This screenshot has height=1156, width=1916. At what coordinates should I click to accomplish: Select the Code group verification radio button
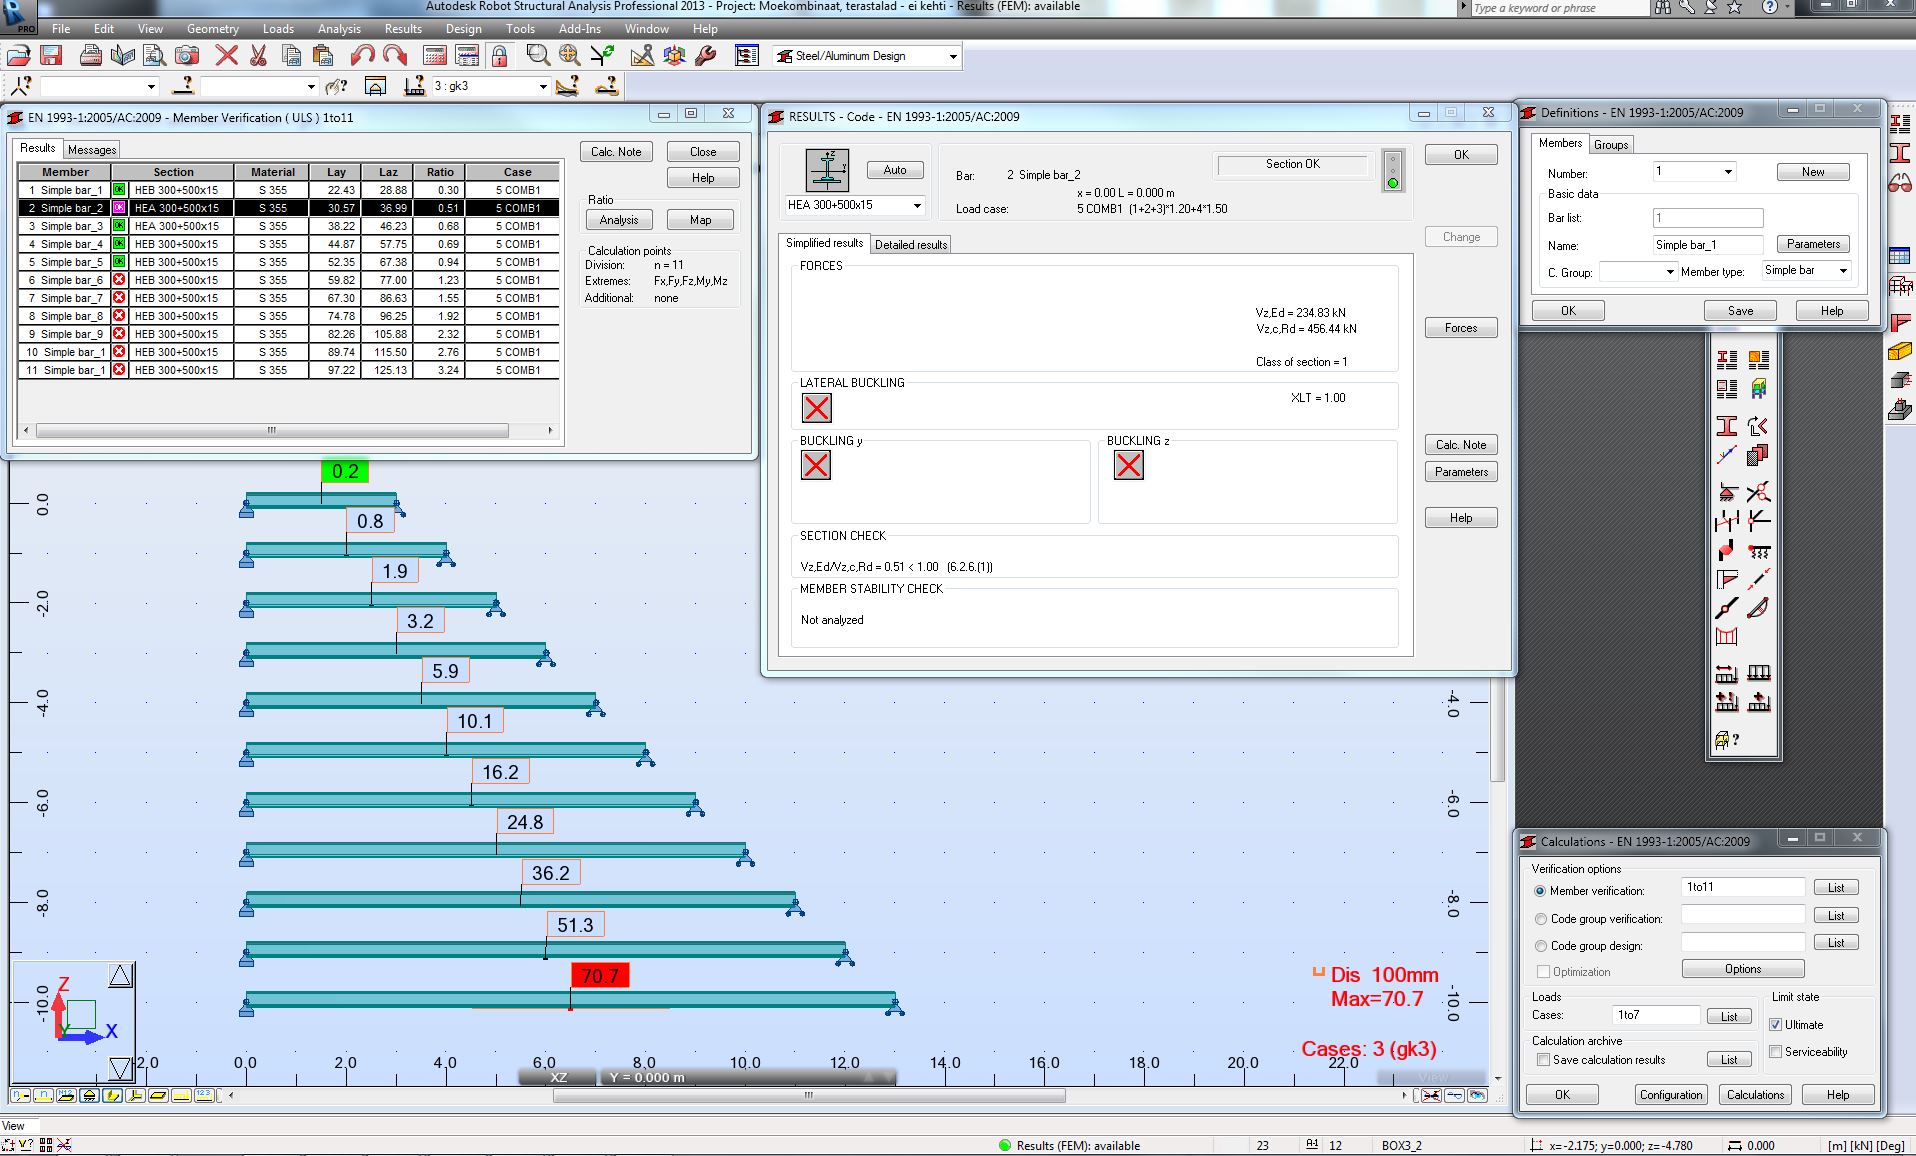[x=1541, y=918]
